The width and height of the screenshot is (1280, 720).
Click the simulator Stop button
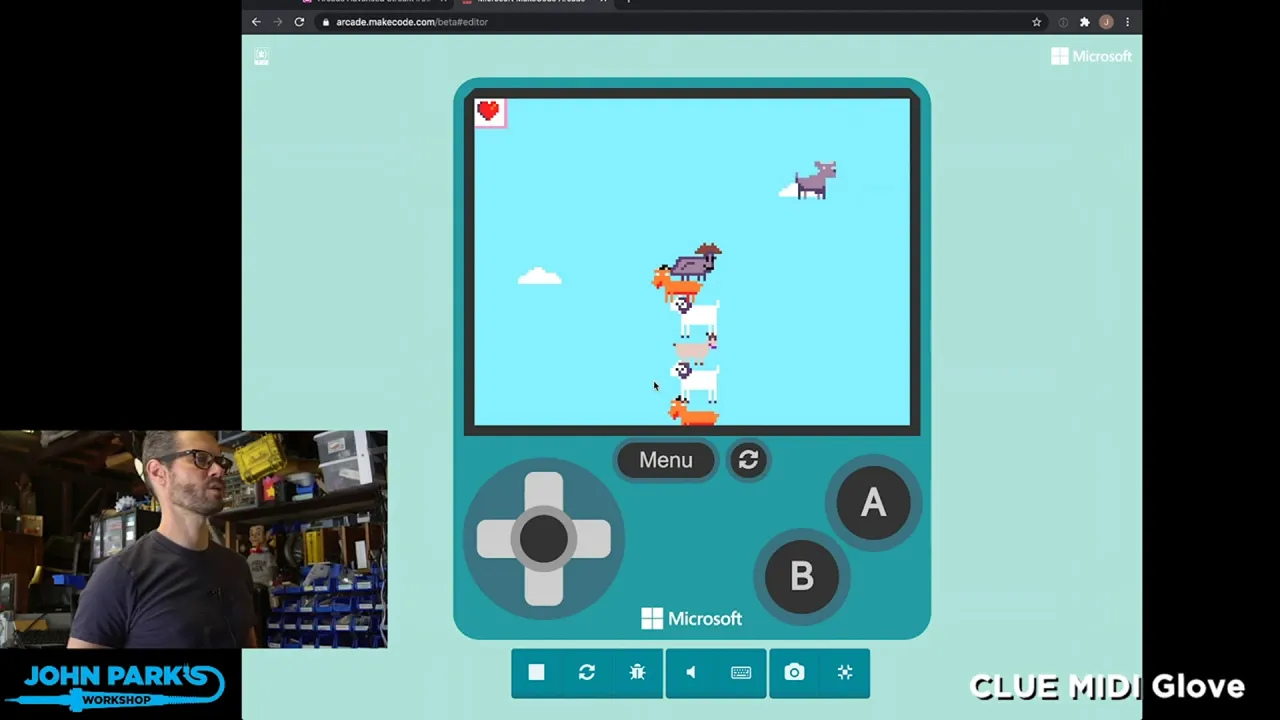[x=536, y=673]
